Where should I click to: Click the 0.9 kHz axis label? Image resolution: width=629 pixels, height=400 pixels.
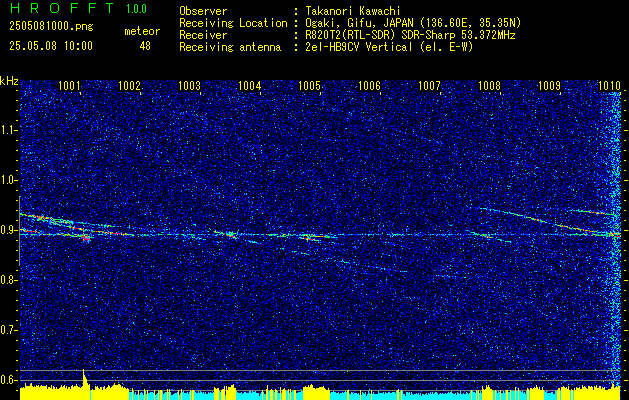9,230
